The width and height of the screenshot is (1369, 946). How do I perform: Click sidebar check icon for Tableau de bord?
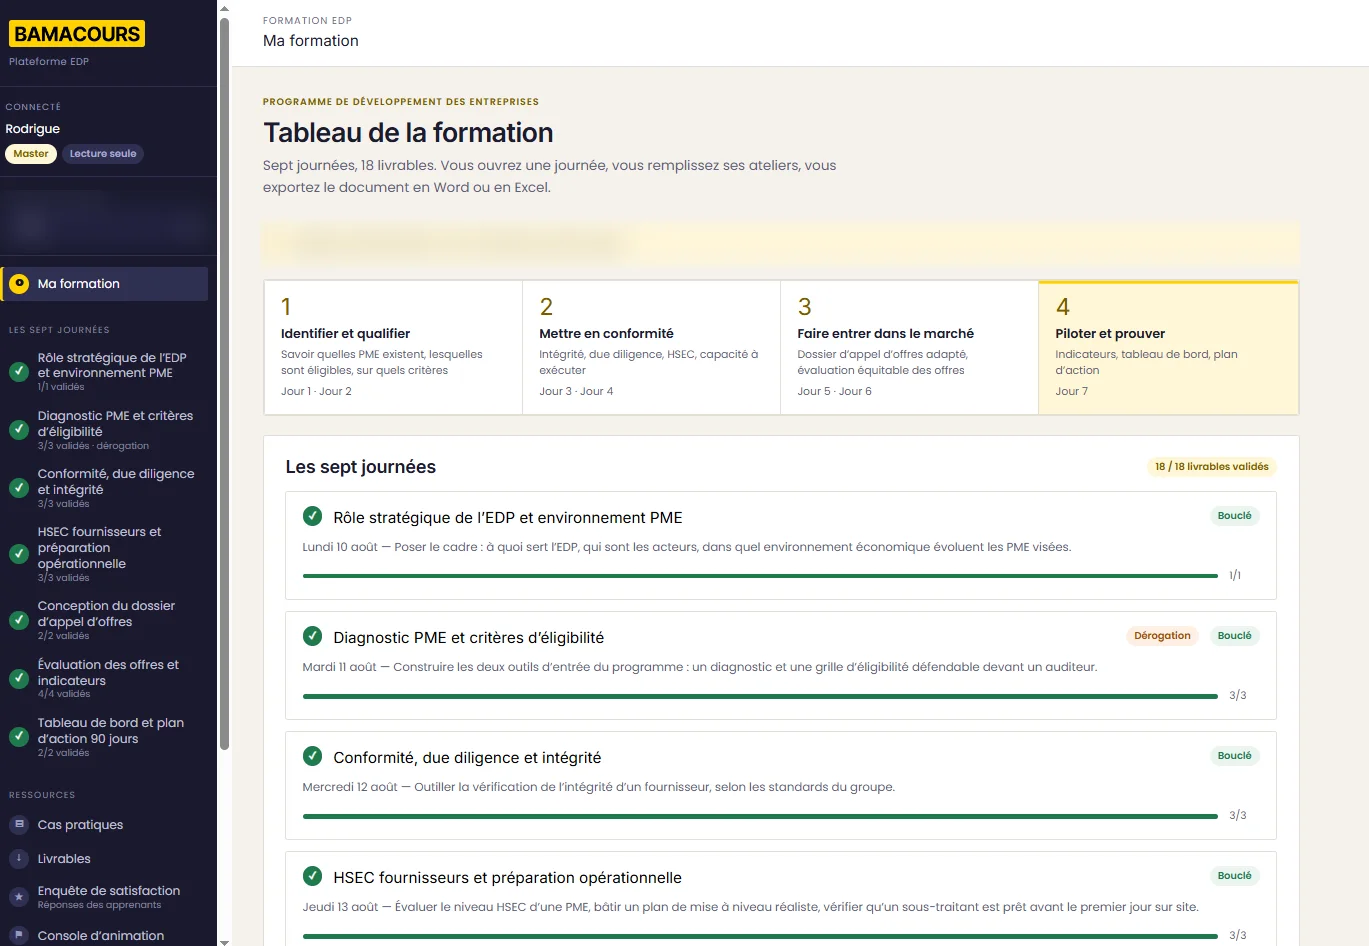[x=19, y=737]
